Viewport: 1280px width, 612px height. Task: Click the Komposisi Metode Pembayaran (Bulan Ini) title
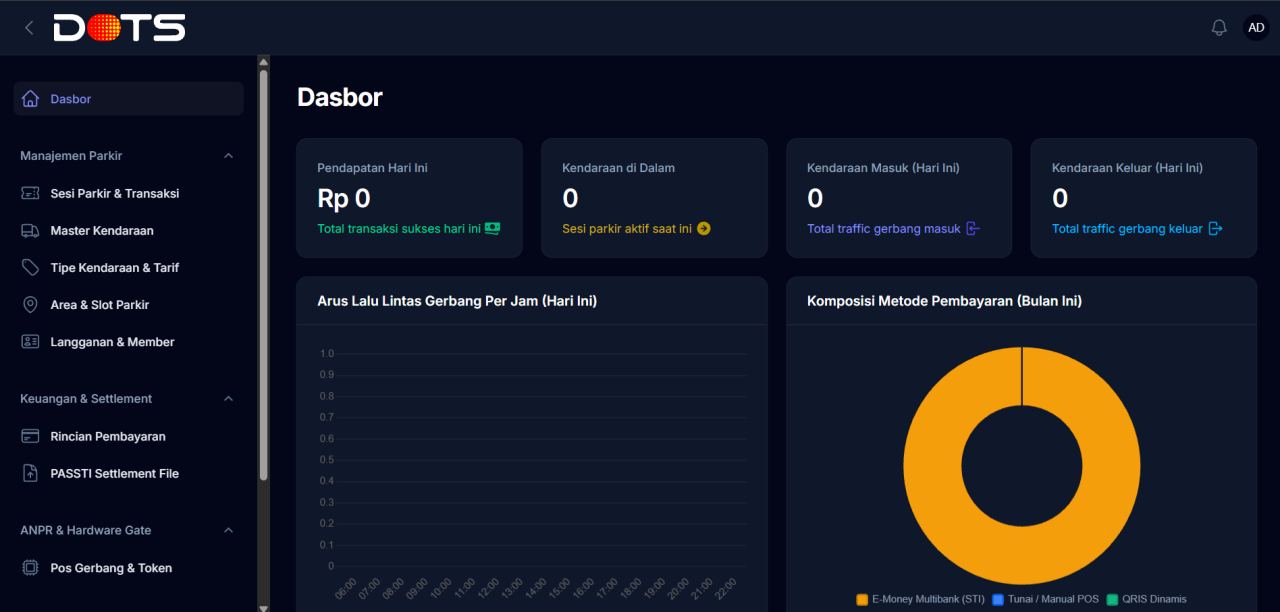pos(944,301)
